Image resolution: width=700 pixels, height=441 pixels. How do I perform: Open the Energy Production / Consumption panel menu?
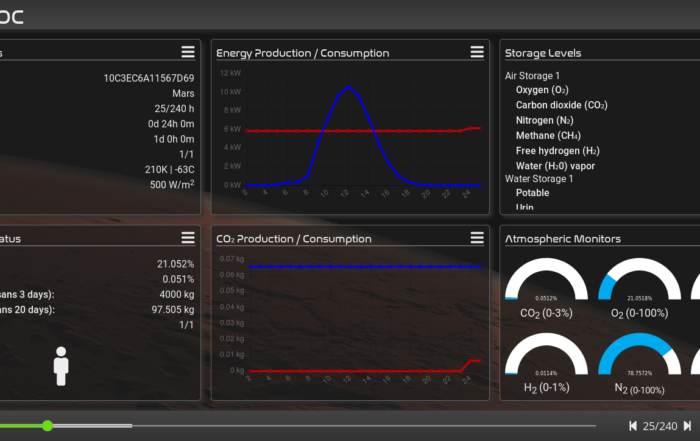click(x=477, y=52)
